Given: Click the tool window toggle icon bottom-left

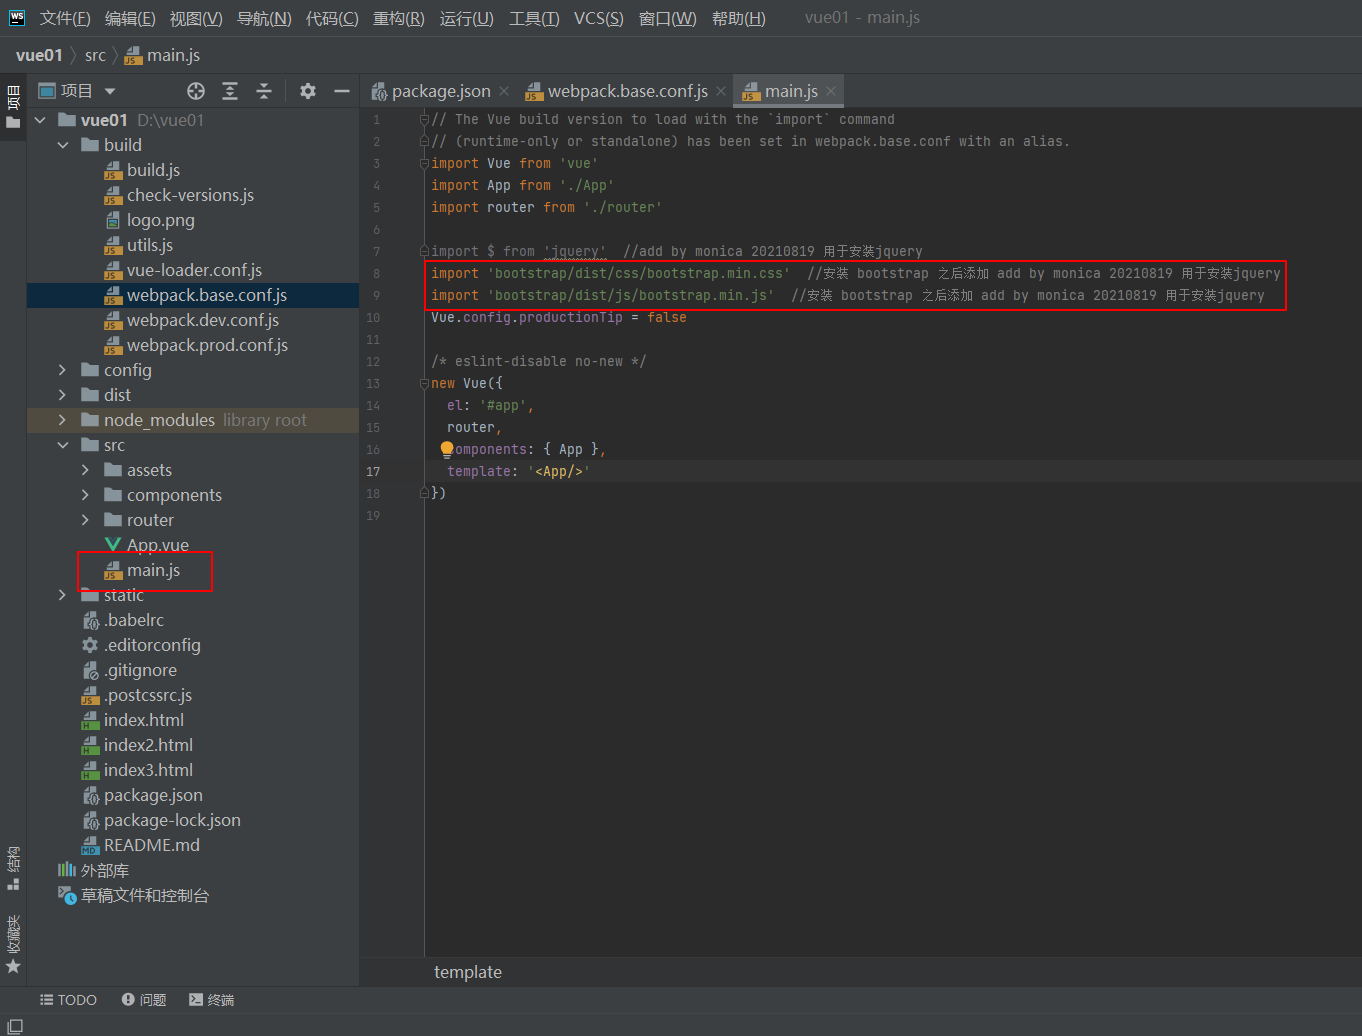Looking at the screenshot, I should click(x=15, y=1027).
